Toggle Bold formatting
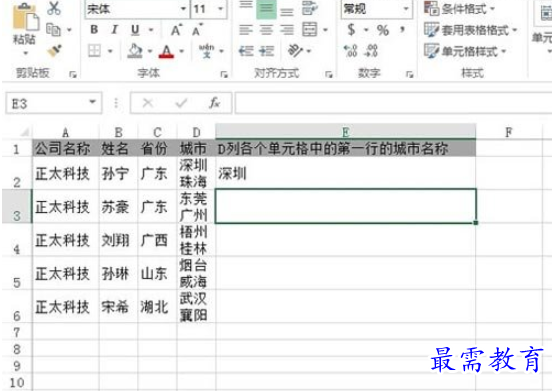Viewport: 552px width, 391px height. 94,30
